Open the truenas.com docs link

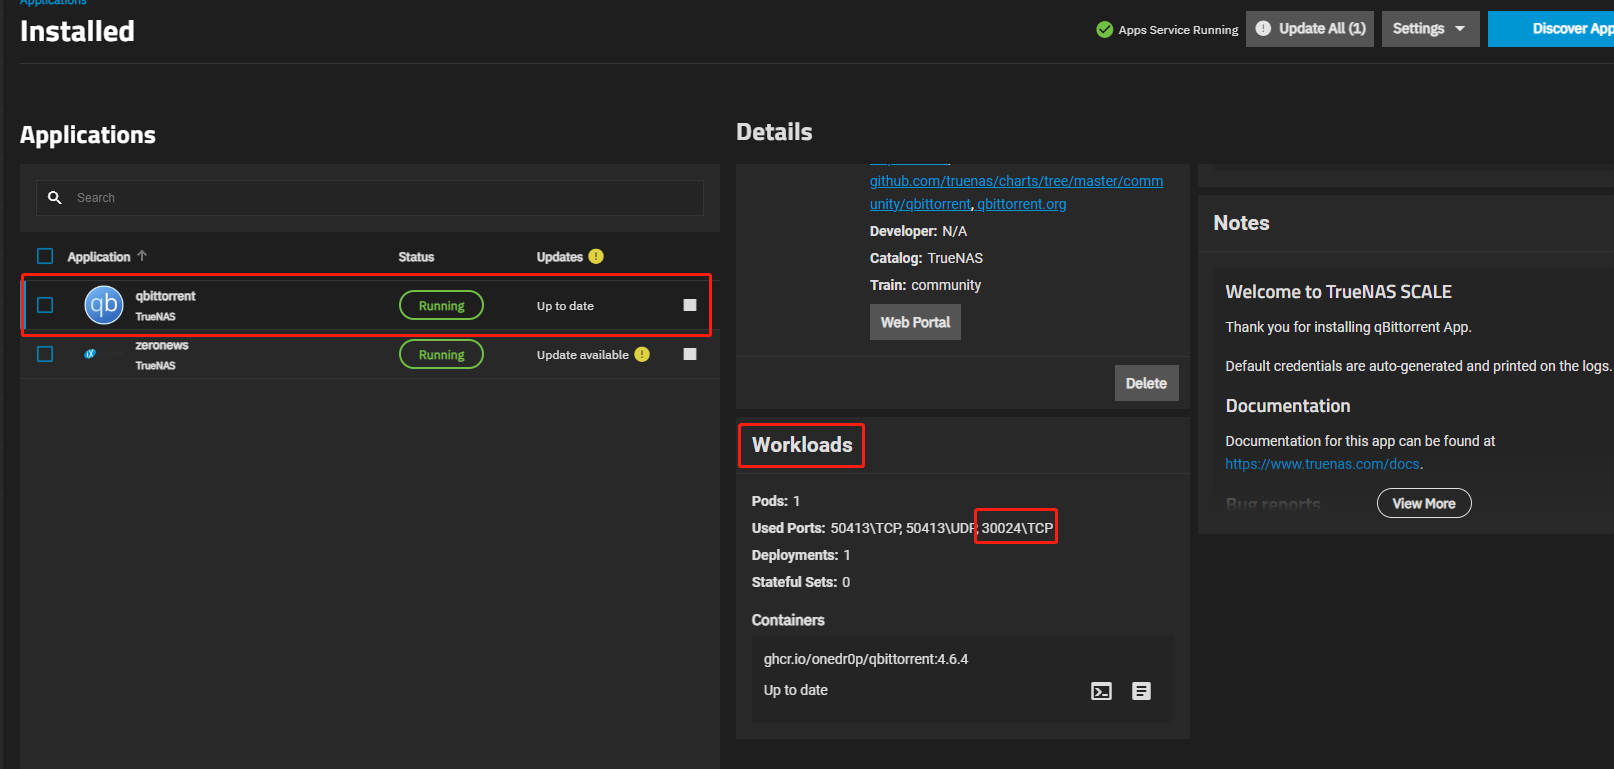pyautogui.click(x=1322, y=464)
